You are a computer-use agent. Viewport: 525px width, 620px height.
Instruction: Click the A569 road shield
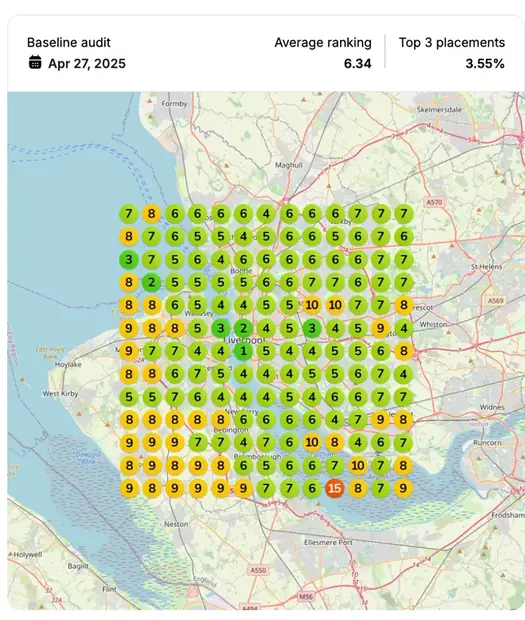coord(495,301)
